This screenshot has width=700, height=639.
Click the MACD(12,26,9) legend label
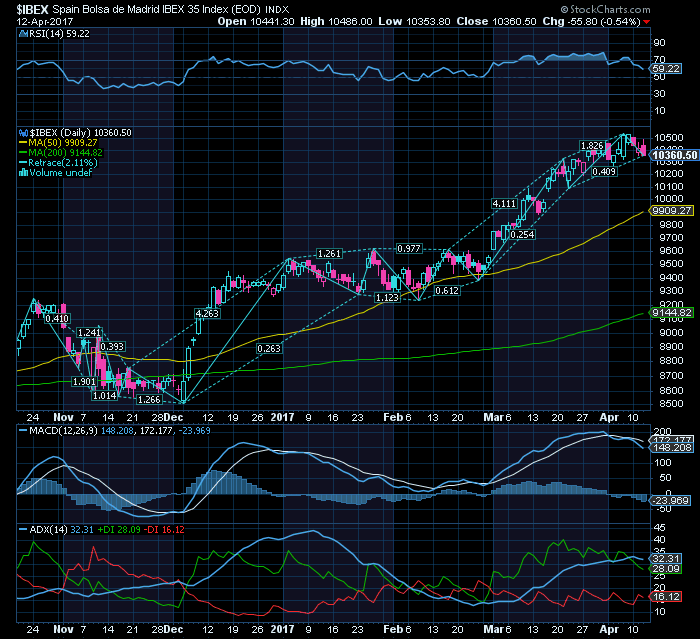[63, 431]
